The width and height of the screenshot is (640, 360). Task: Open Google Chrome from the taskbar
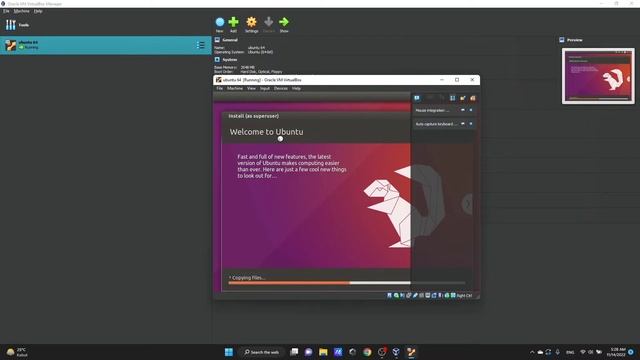pyautogui.click(x=367, y=352)
